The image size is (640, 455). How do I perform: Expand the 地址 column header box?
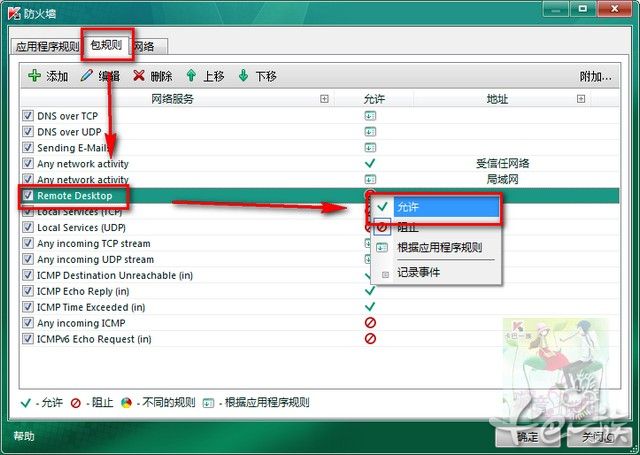[581, 99]
